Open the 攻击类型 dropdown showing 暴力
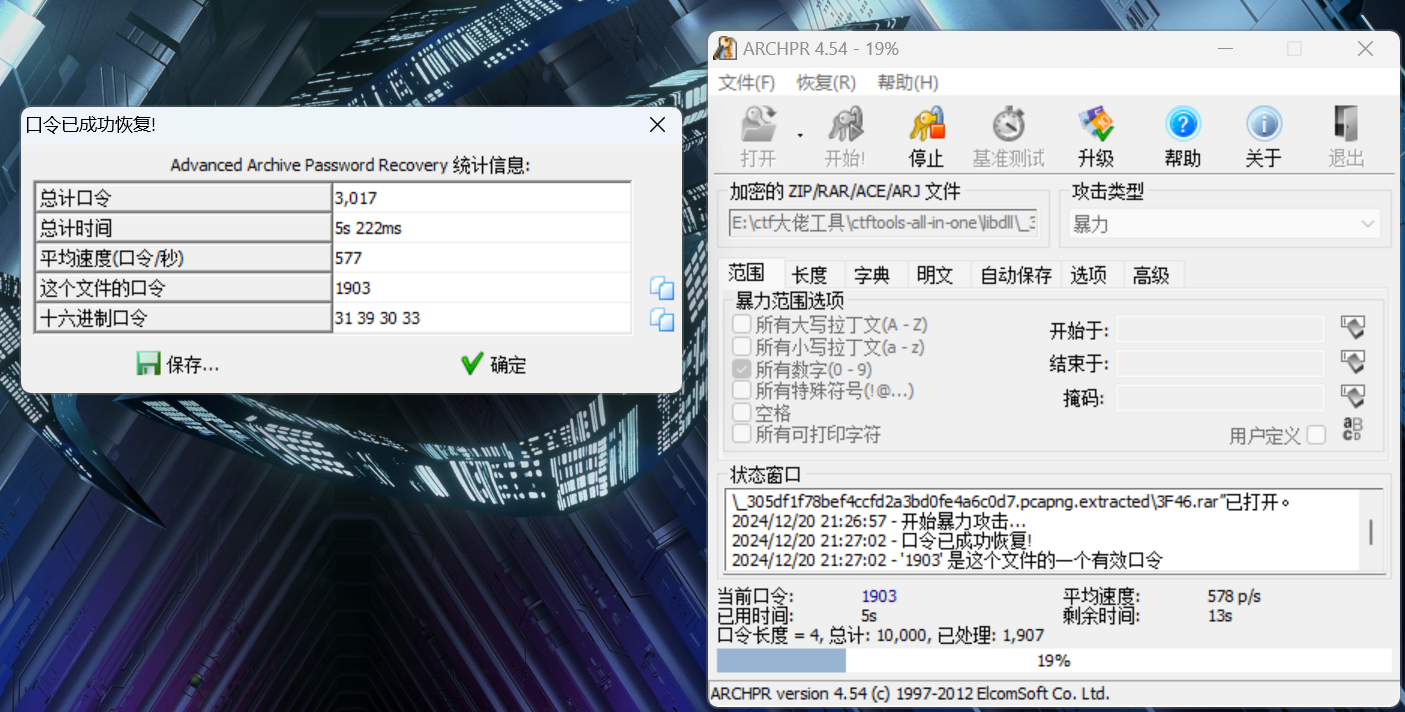This screenshot has height=712, width=1405. (1224, 224)
